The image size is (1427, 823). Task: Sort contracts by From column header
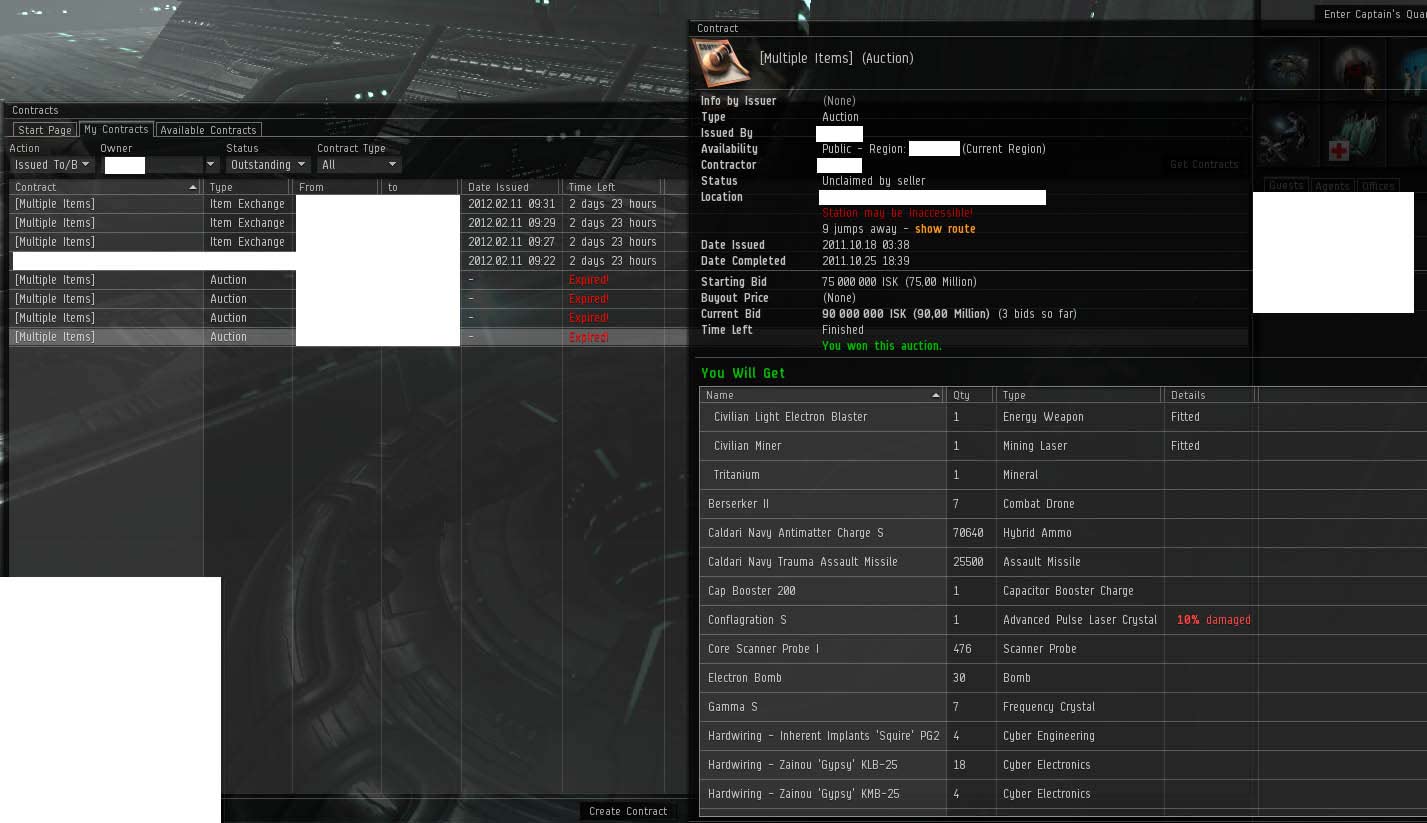(337, 187)
